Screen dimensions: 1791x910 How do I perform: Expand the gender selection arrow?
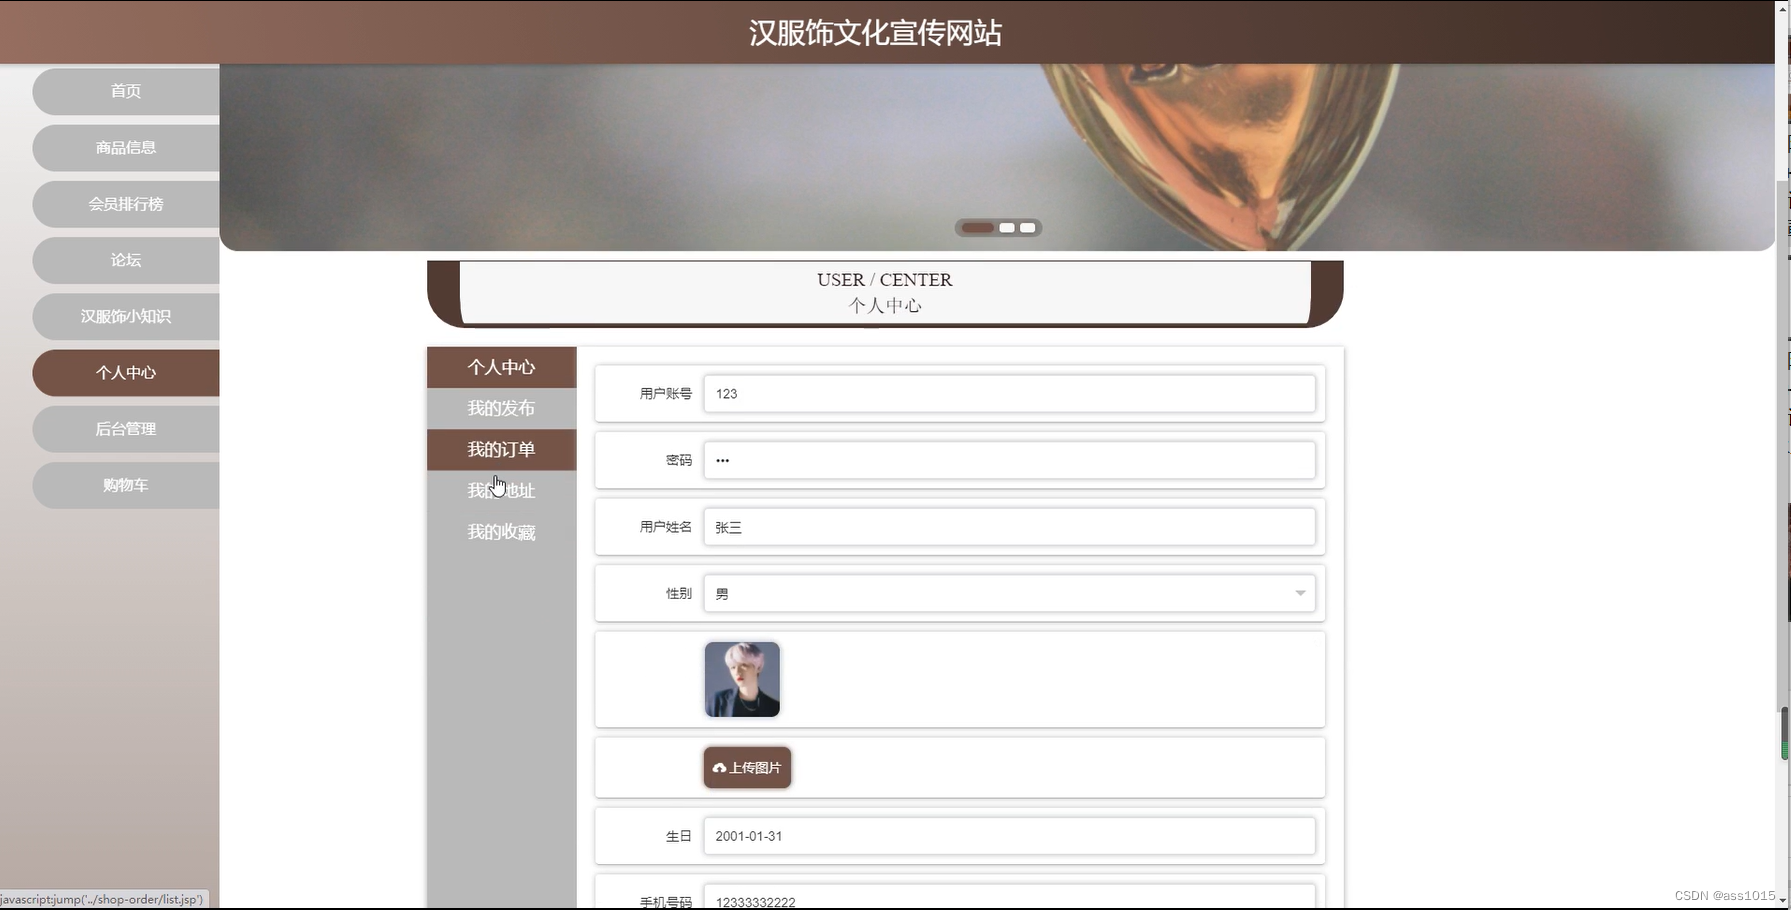click(1300, 593)
